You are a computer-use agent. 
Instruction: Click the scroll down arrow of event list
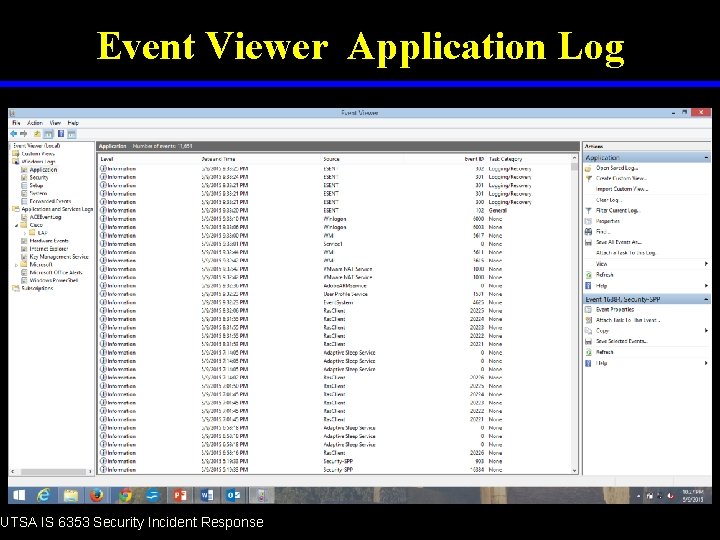click(x=574, y=471)
